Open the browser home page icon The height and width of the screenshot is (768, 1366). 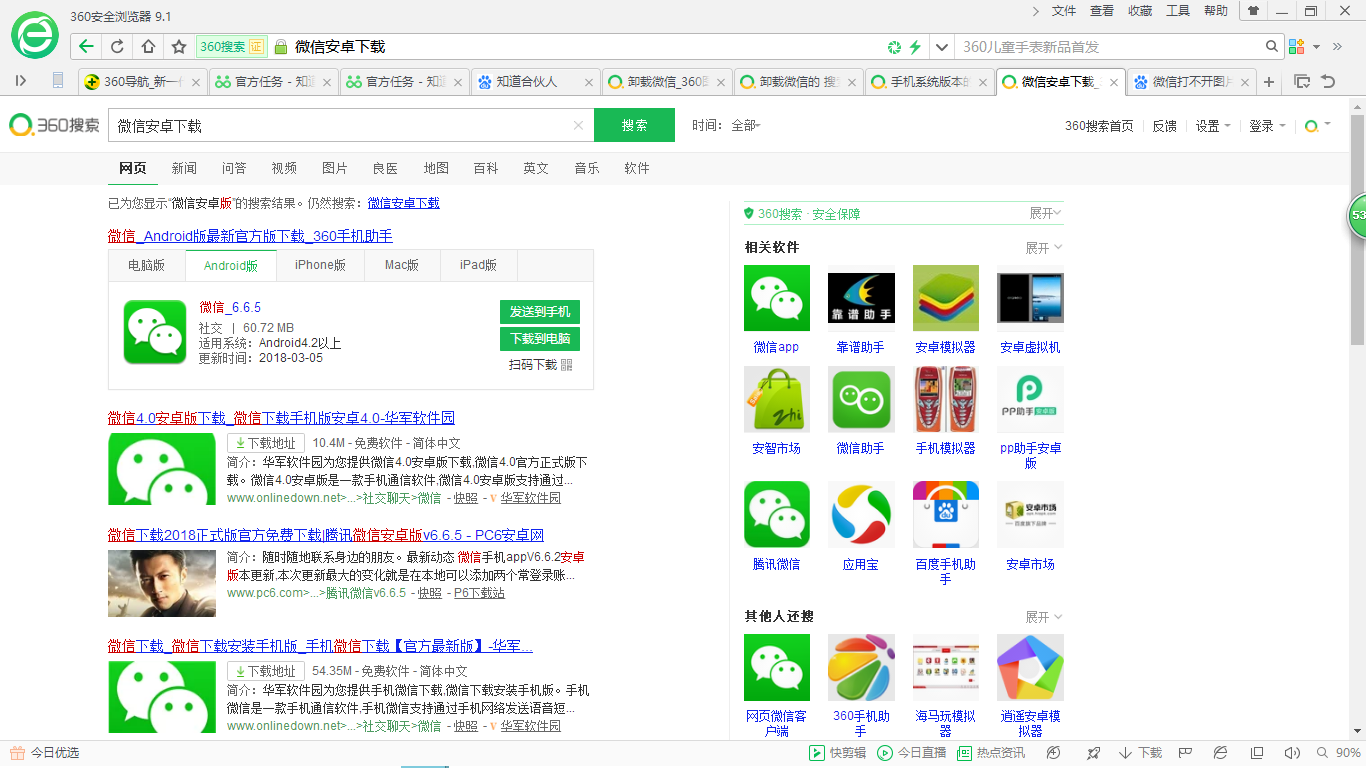pyautogui.click(x=148, y=46)
